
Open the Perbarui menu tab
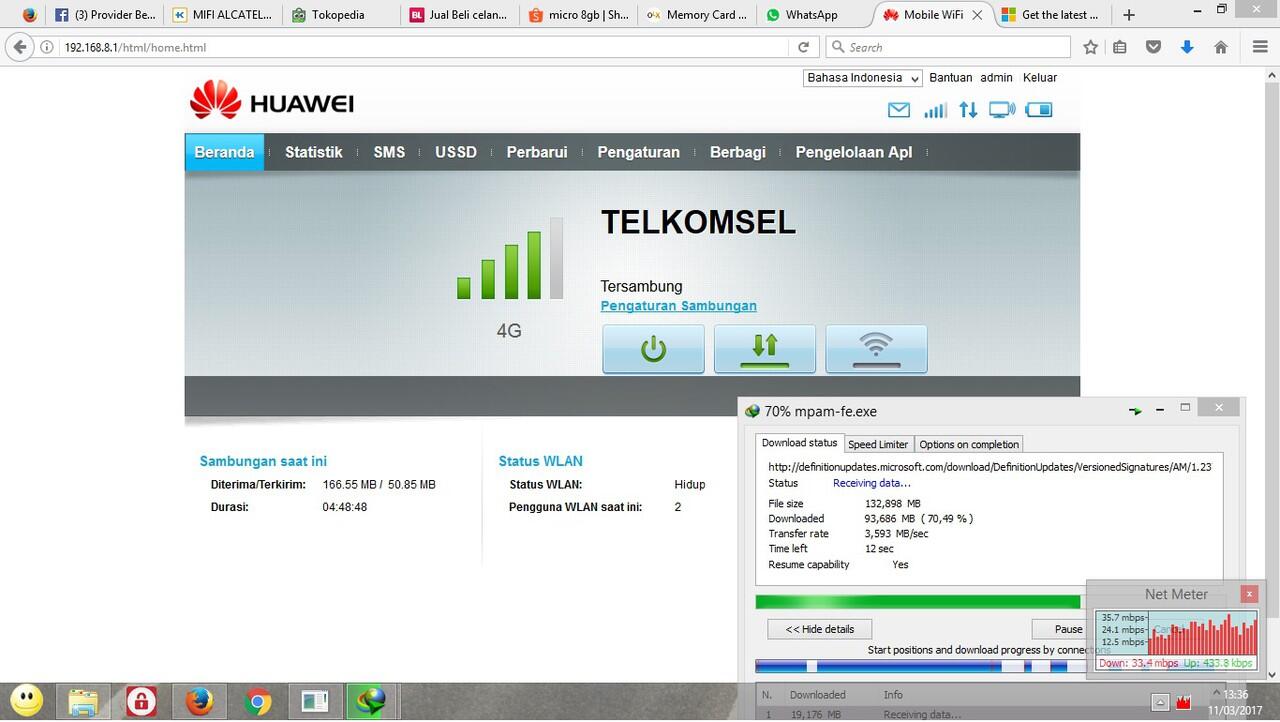coord(537,152)
